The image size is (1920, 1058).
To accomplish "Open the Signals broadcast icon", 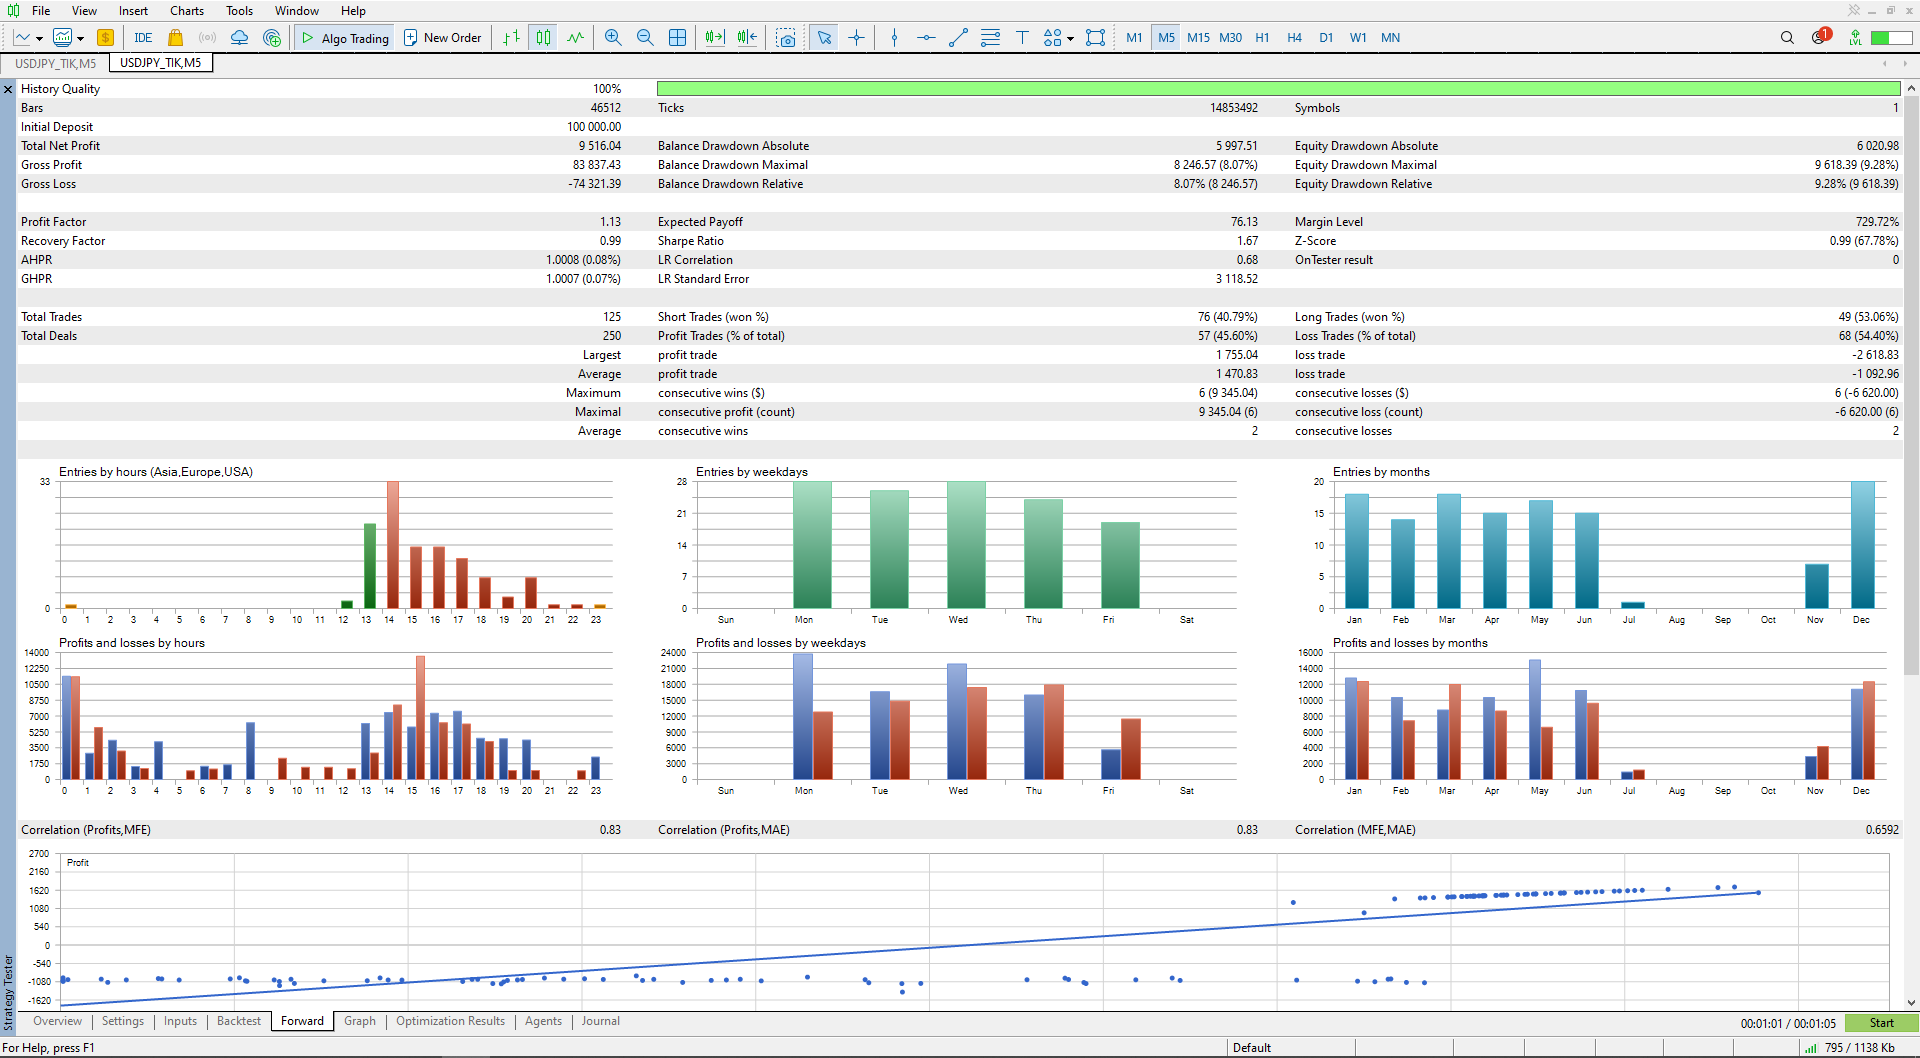I will click(x=207, y=38).
